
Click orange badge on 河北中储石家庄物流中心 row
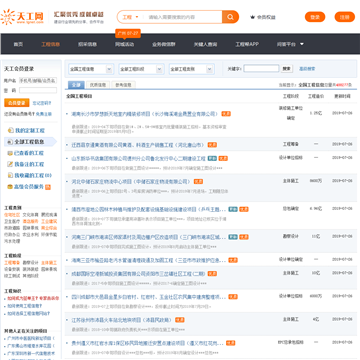[198, 181]
